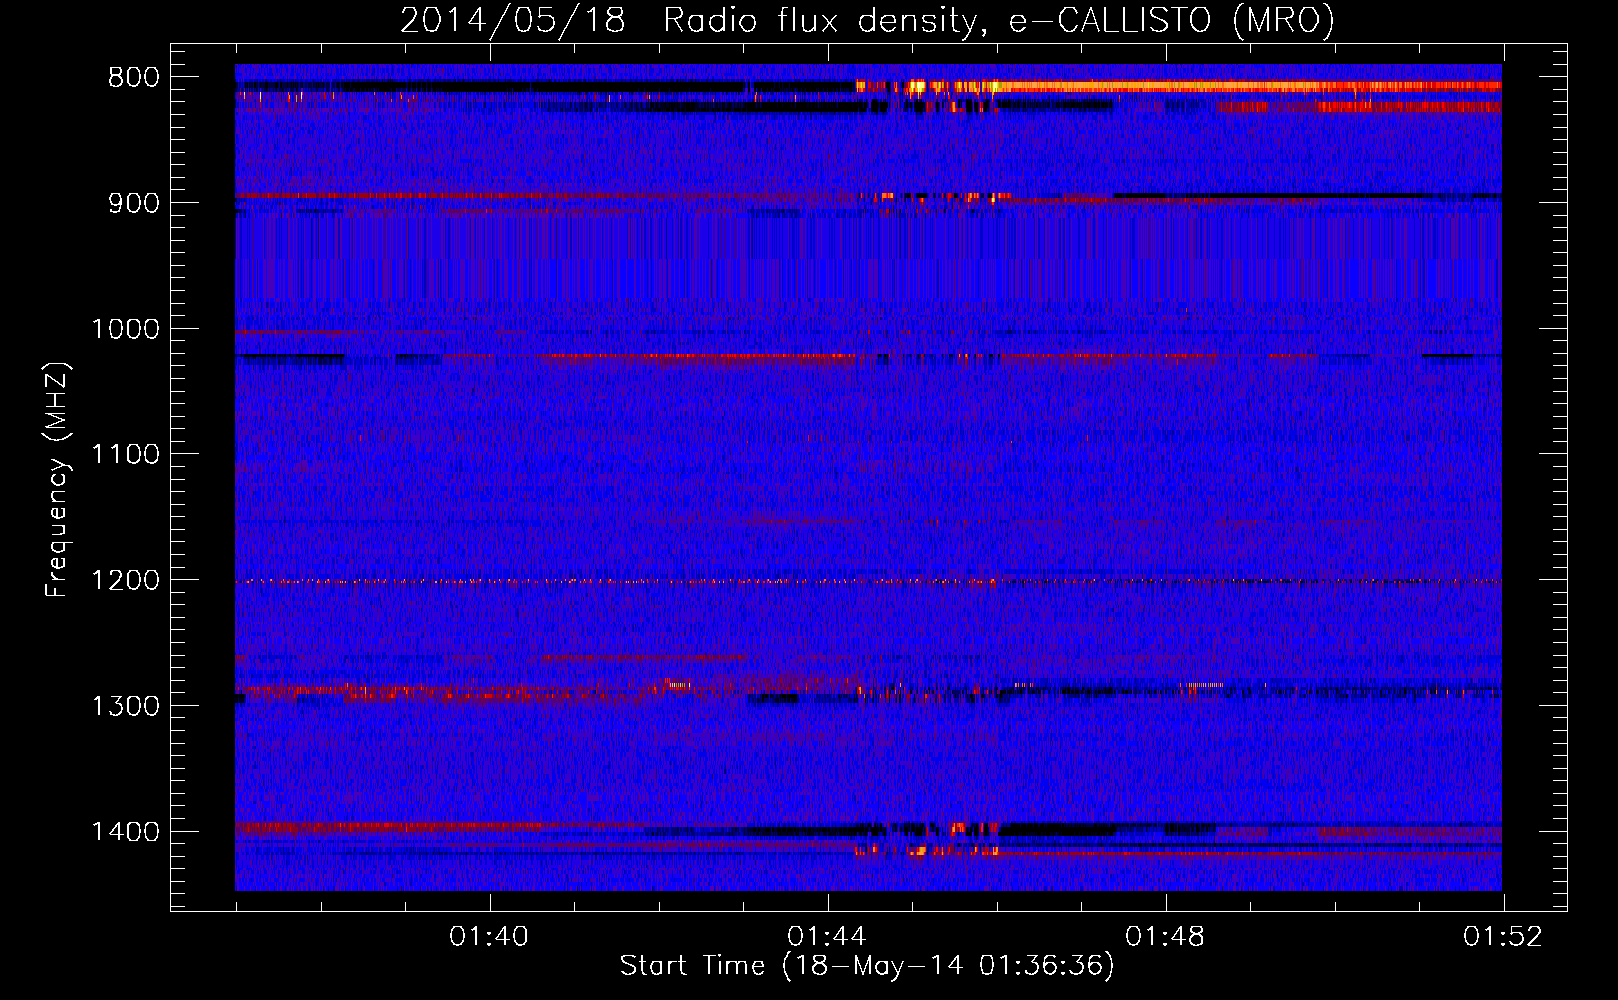The height and width of the screenshot is (1000, 1618).
Task: Click the 'Frequency (MHZ)' axis label
Action: [58, 480]
